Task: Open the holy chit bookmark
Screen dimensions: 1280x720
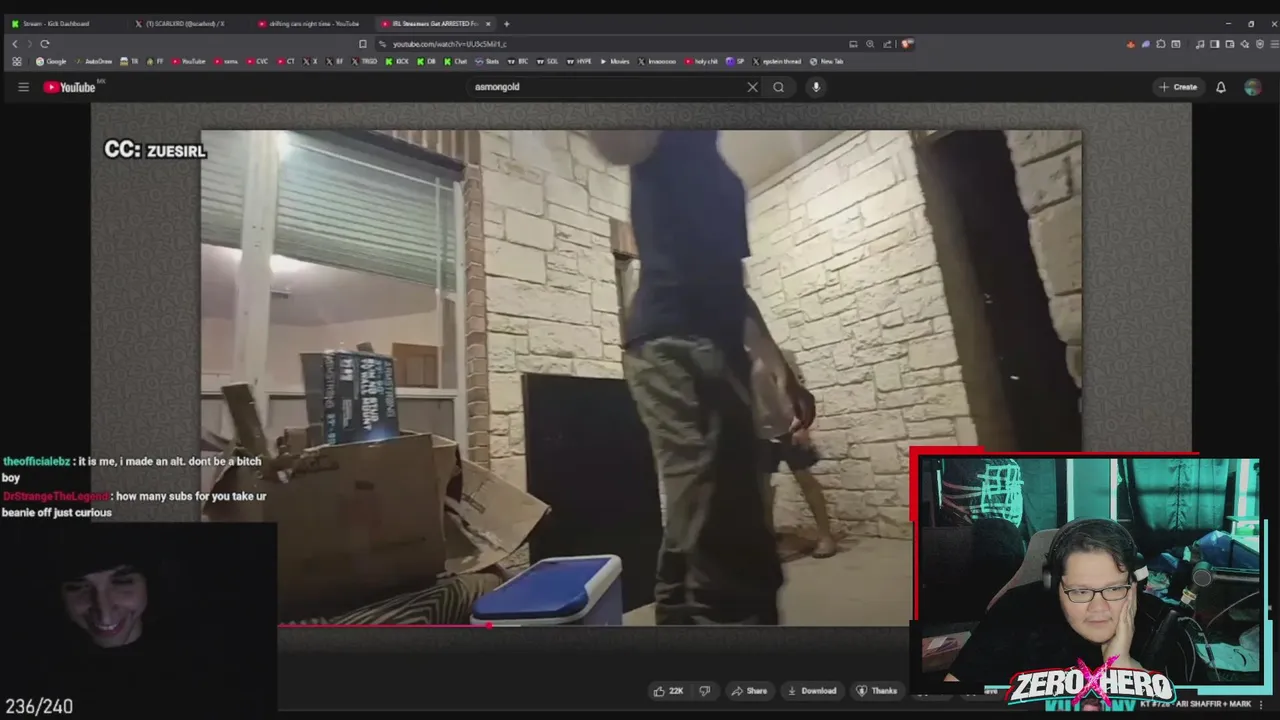Action: (701, 61)
